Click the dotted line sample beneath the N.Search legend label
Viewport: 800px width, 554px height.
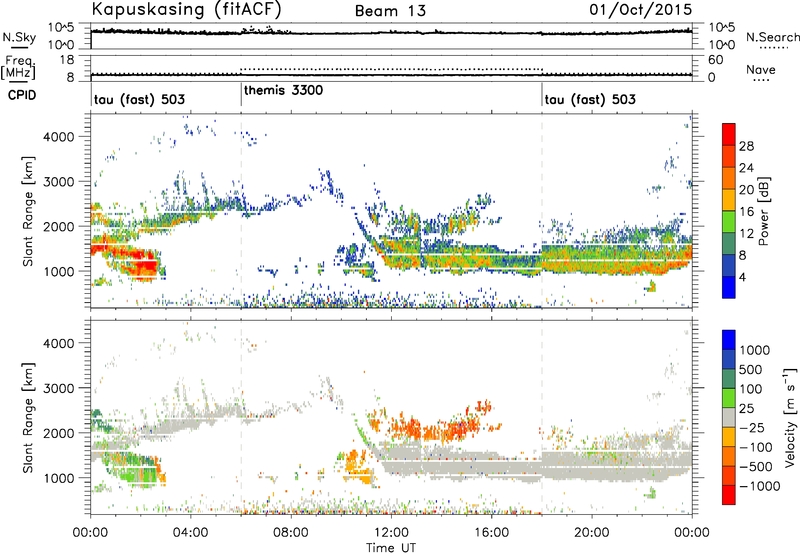click(773, 48)
